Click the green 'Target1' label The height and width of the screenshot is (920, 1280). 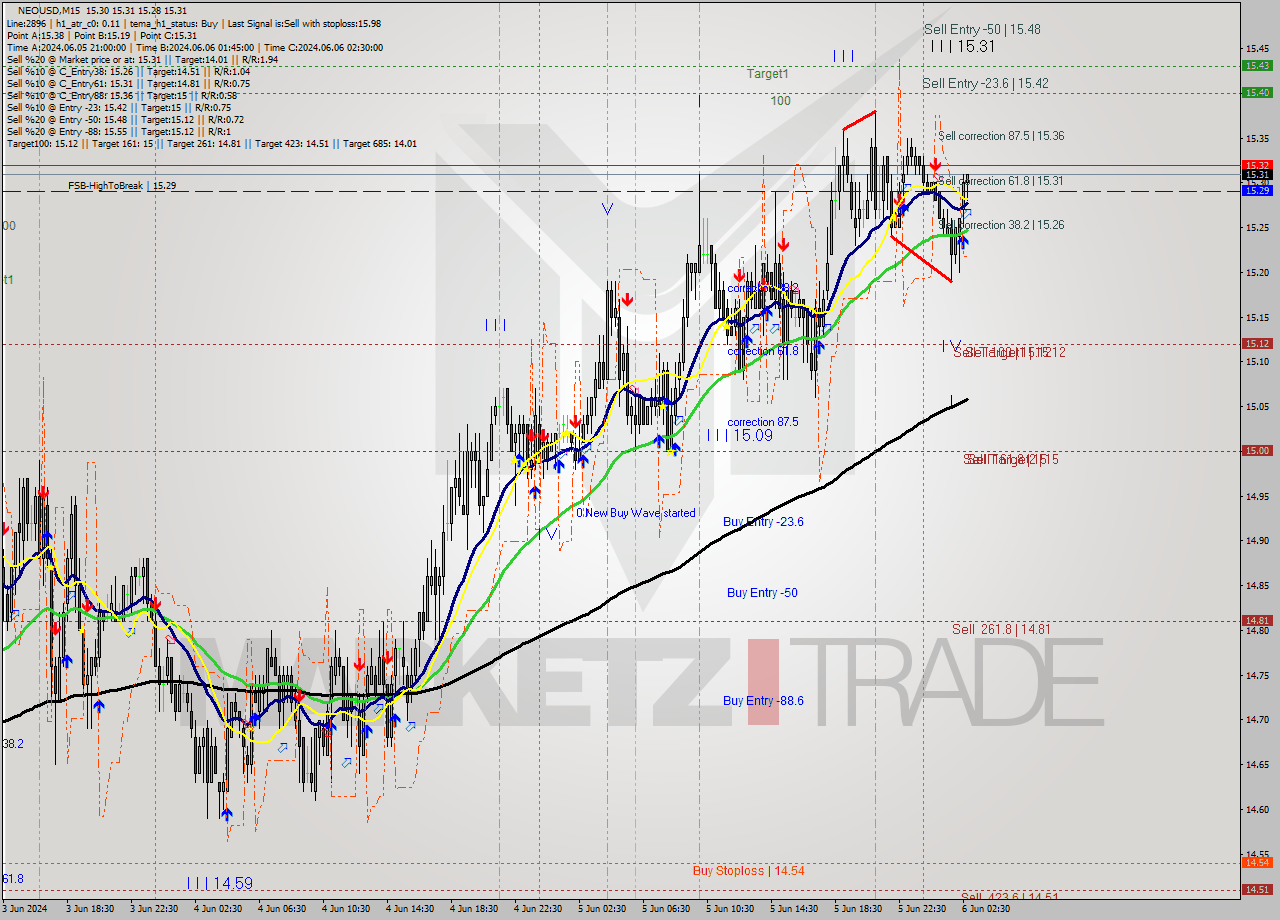pos(767,74)
